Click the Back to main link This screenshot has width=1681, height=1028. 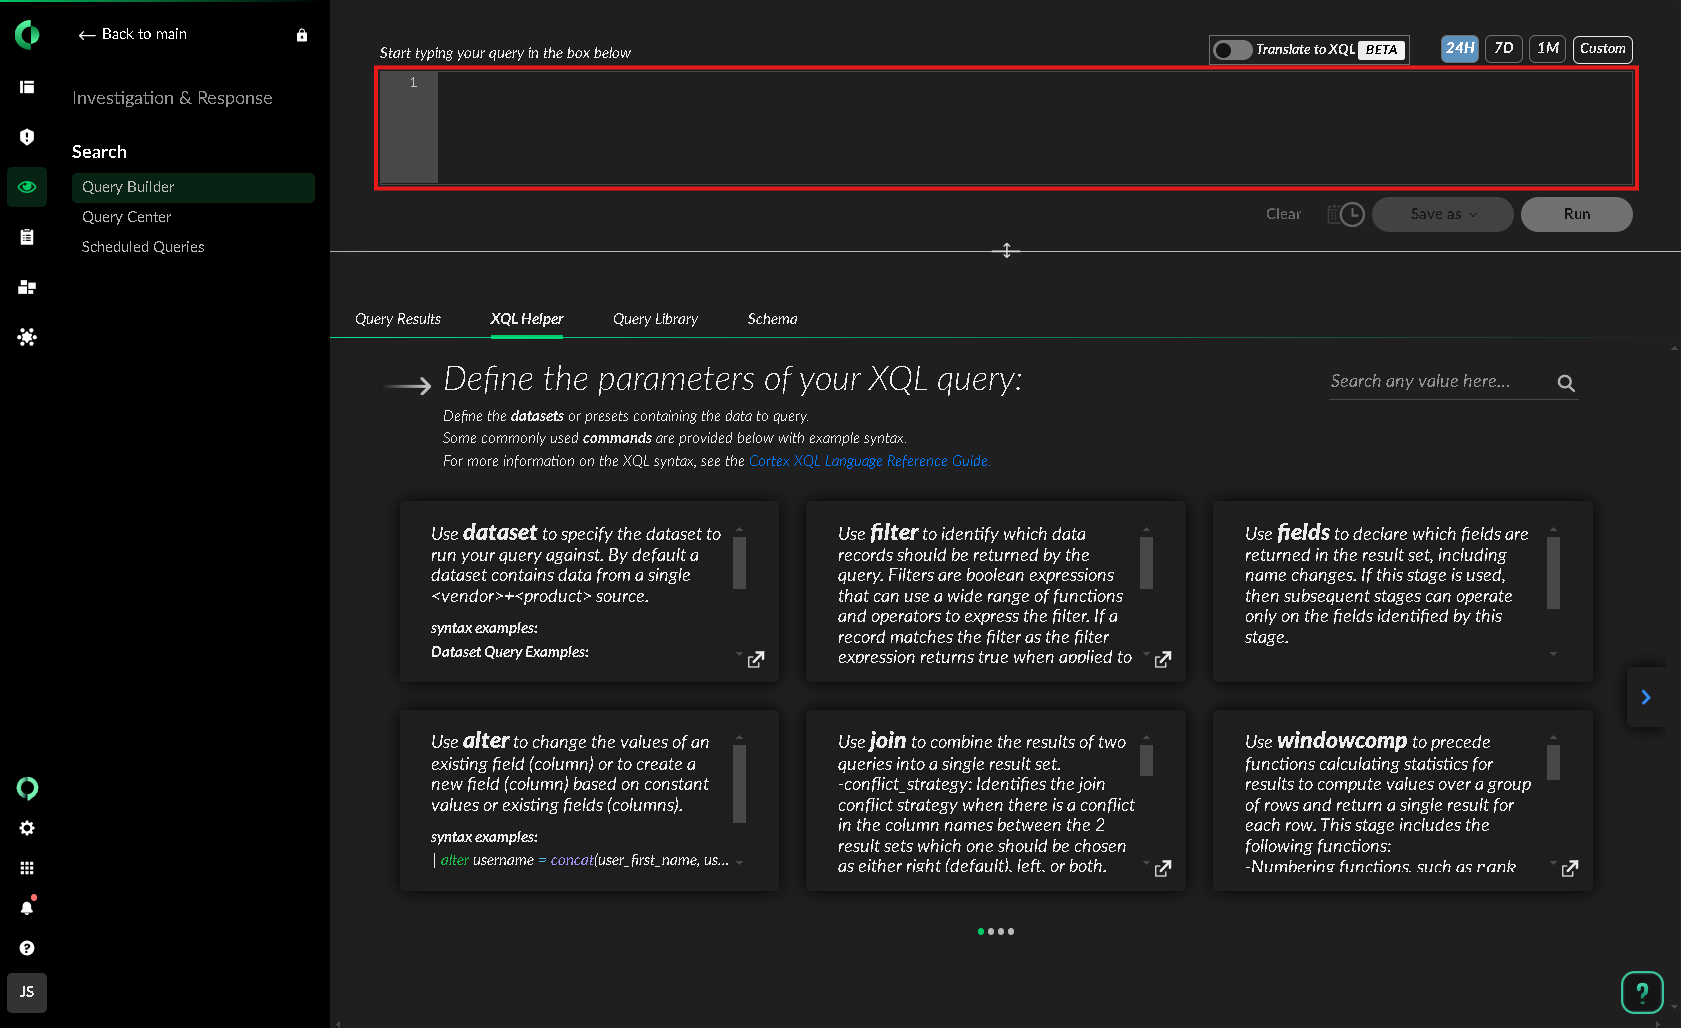(133, 35)
